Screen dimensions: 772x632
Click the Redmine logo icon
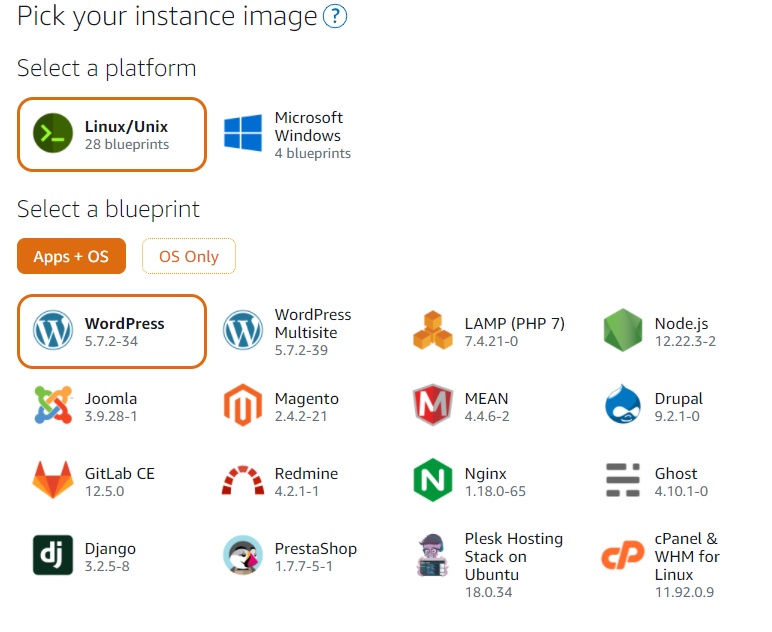243,481
